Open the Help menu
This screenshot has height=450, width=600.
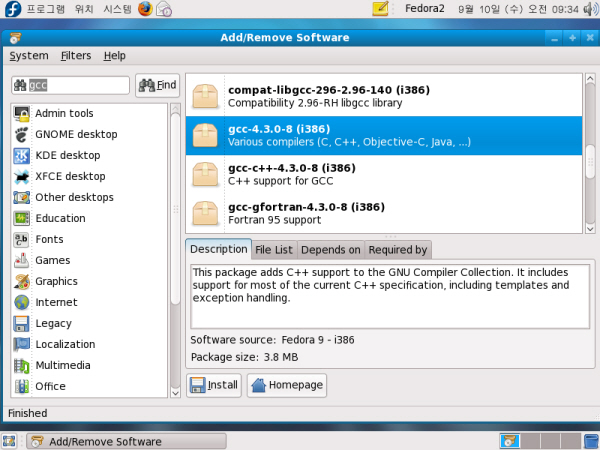point(114,56)
